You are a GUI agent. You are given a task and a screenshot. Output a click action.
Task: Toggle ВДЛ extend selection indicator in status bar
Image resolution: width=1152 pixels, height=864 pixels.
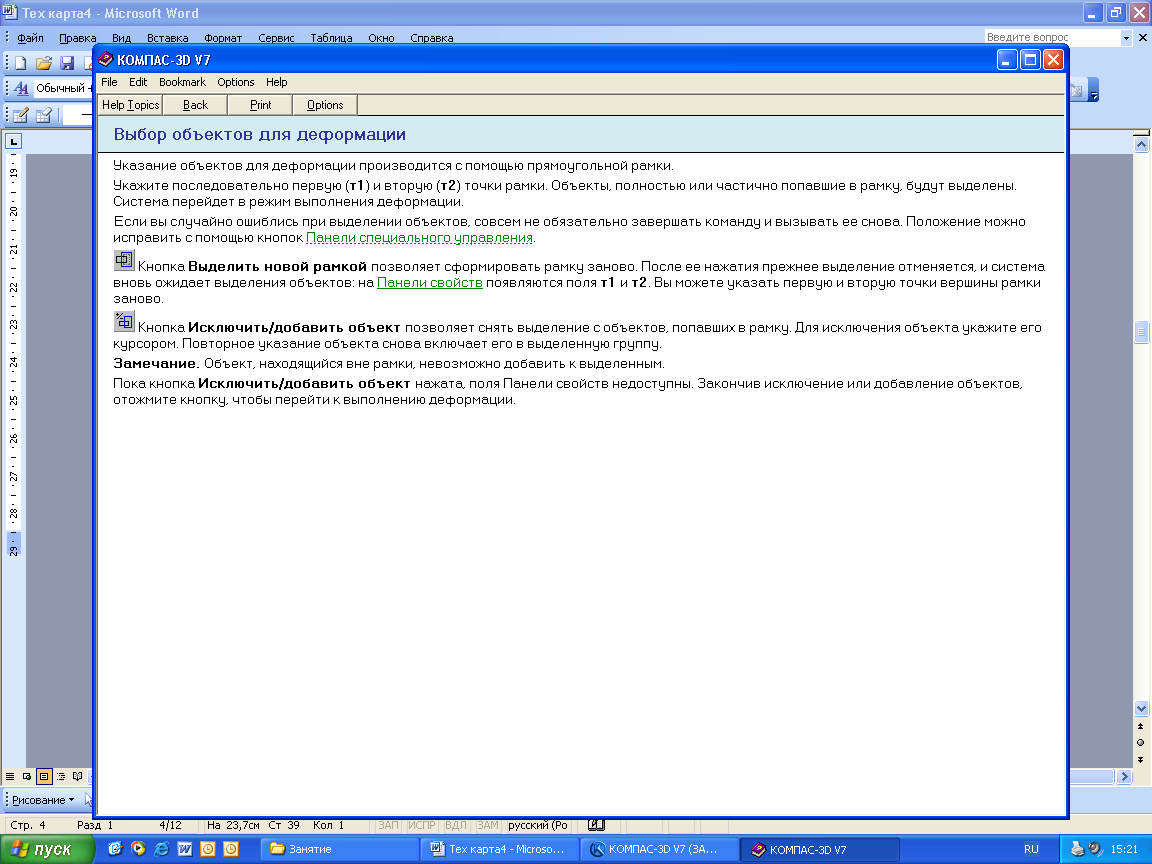point(456,825)
